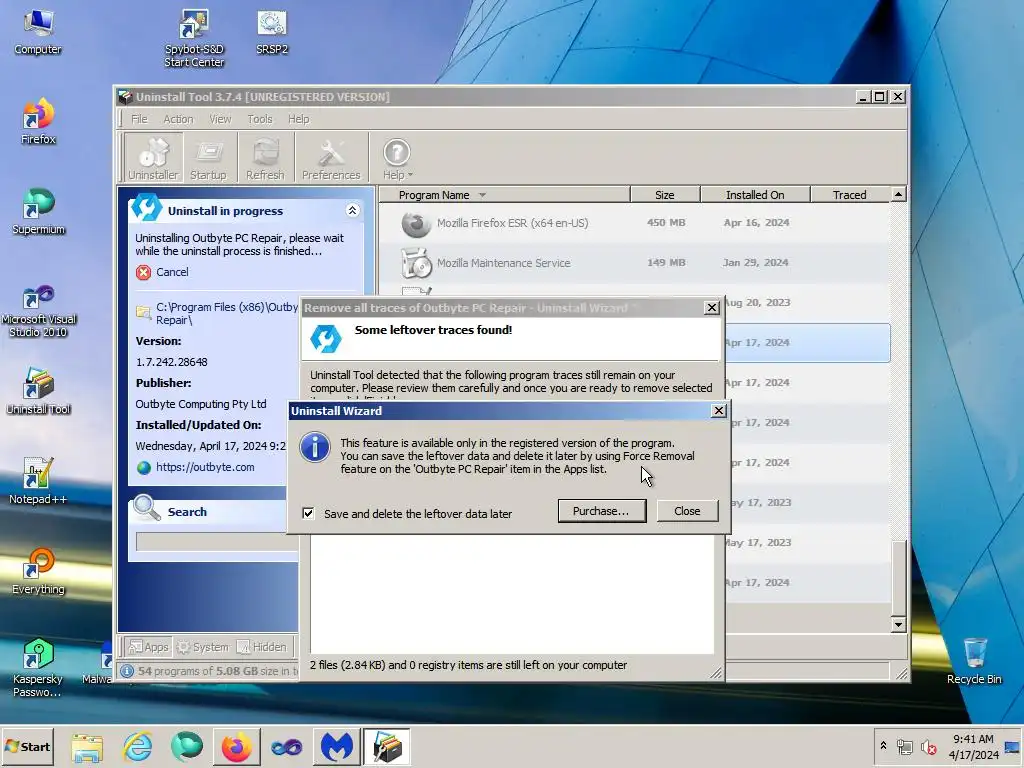Open Firefox desktop shortcut
The width and height of the screenshot is (1024, 768).
pos(38,121)
